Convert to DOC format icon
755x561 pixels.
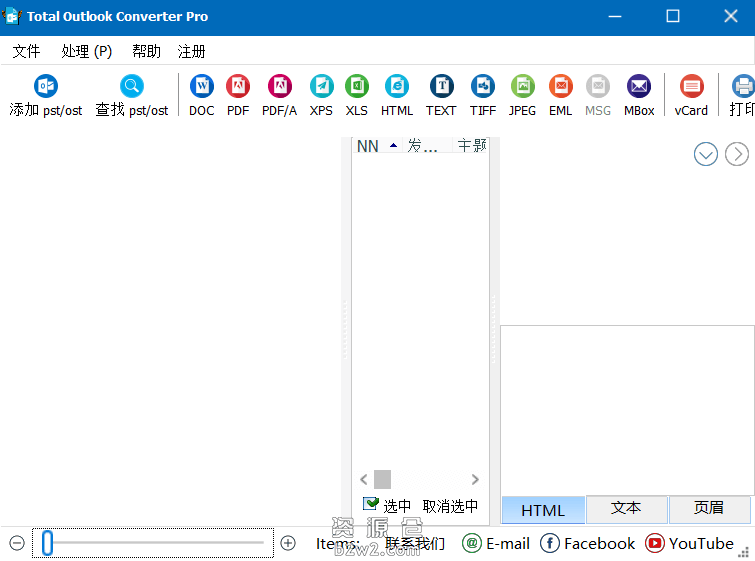(202, 87)
